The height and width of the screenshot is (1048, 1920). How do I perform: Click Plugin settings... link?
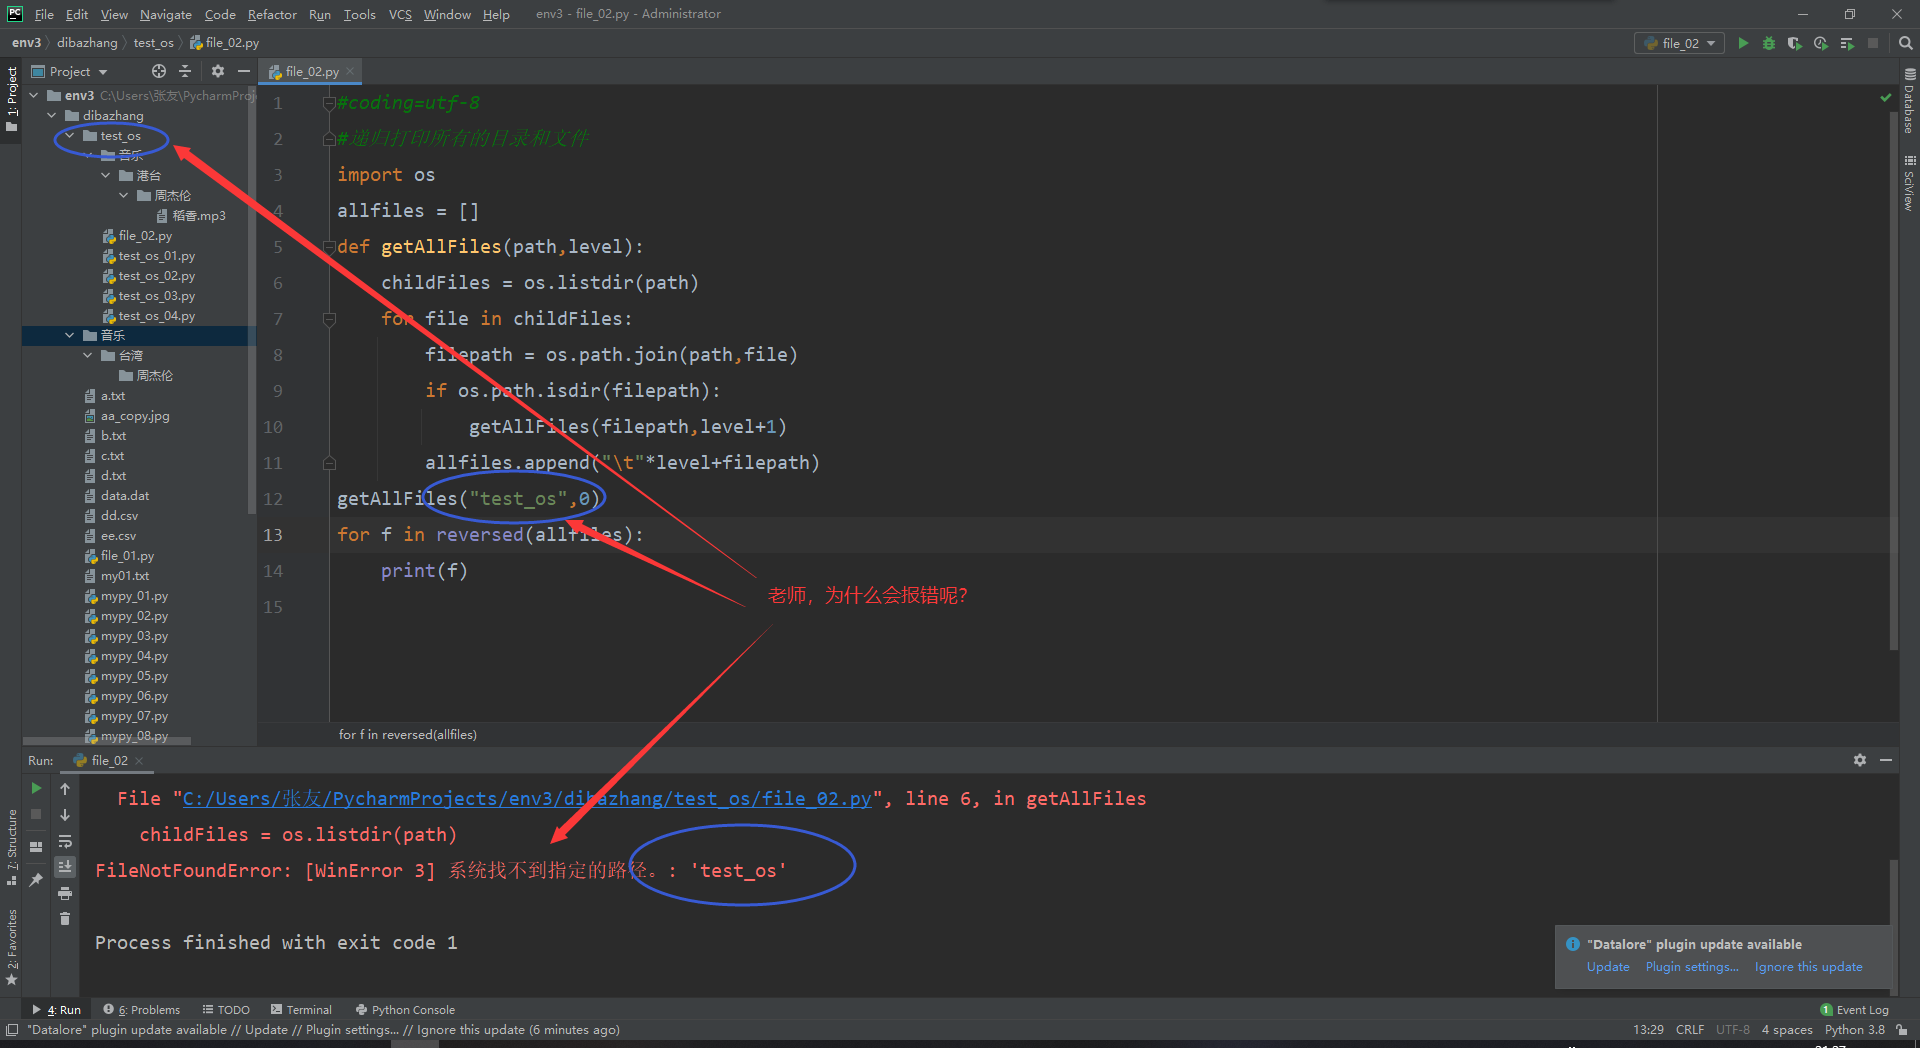click(x=1692, y=967)
